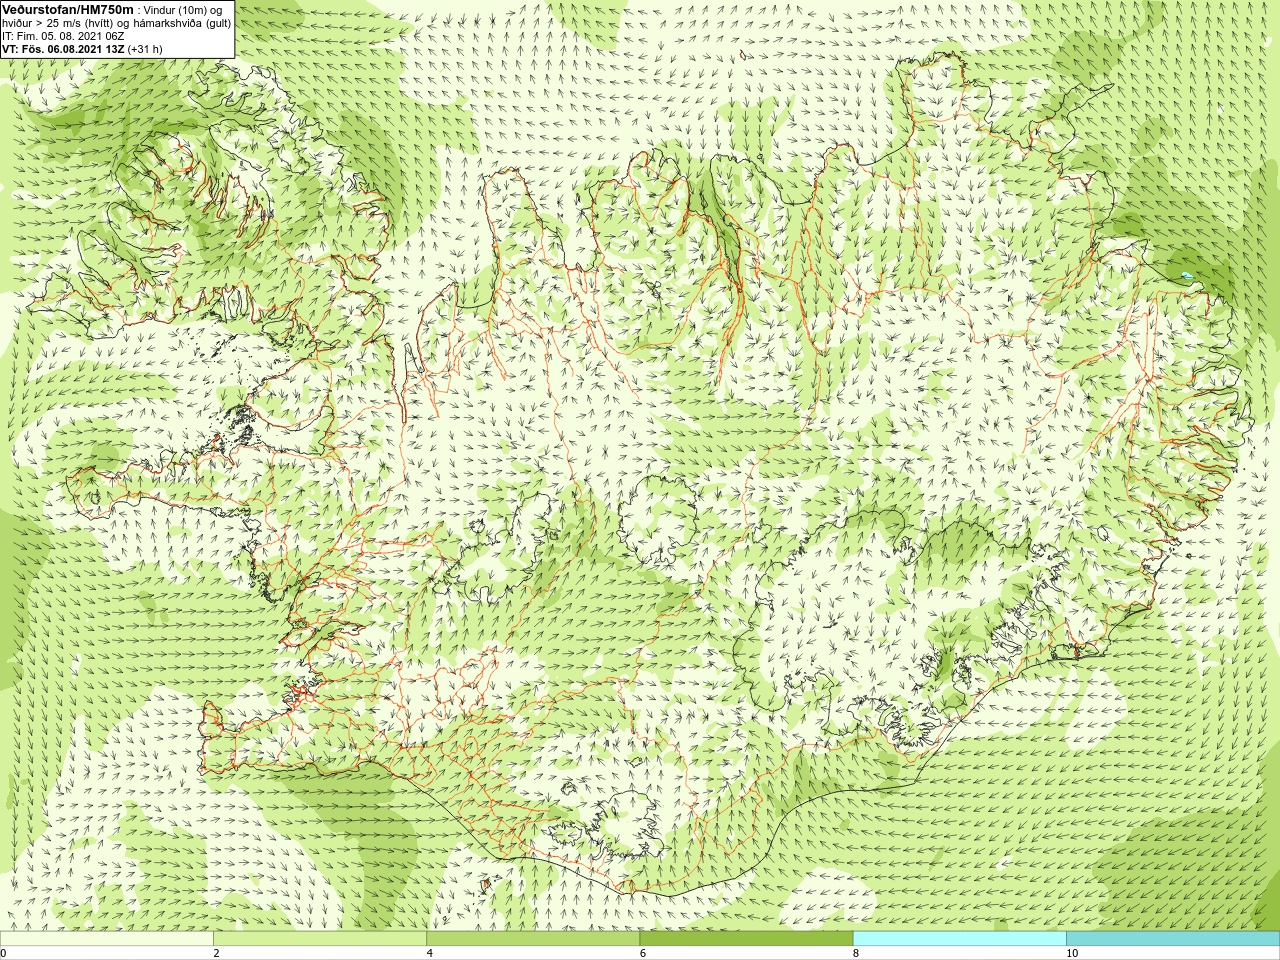Click the legend scale value '0'
Image resolution: width=1280 pixels, height=960 pixels.
pos(4,953)
